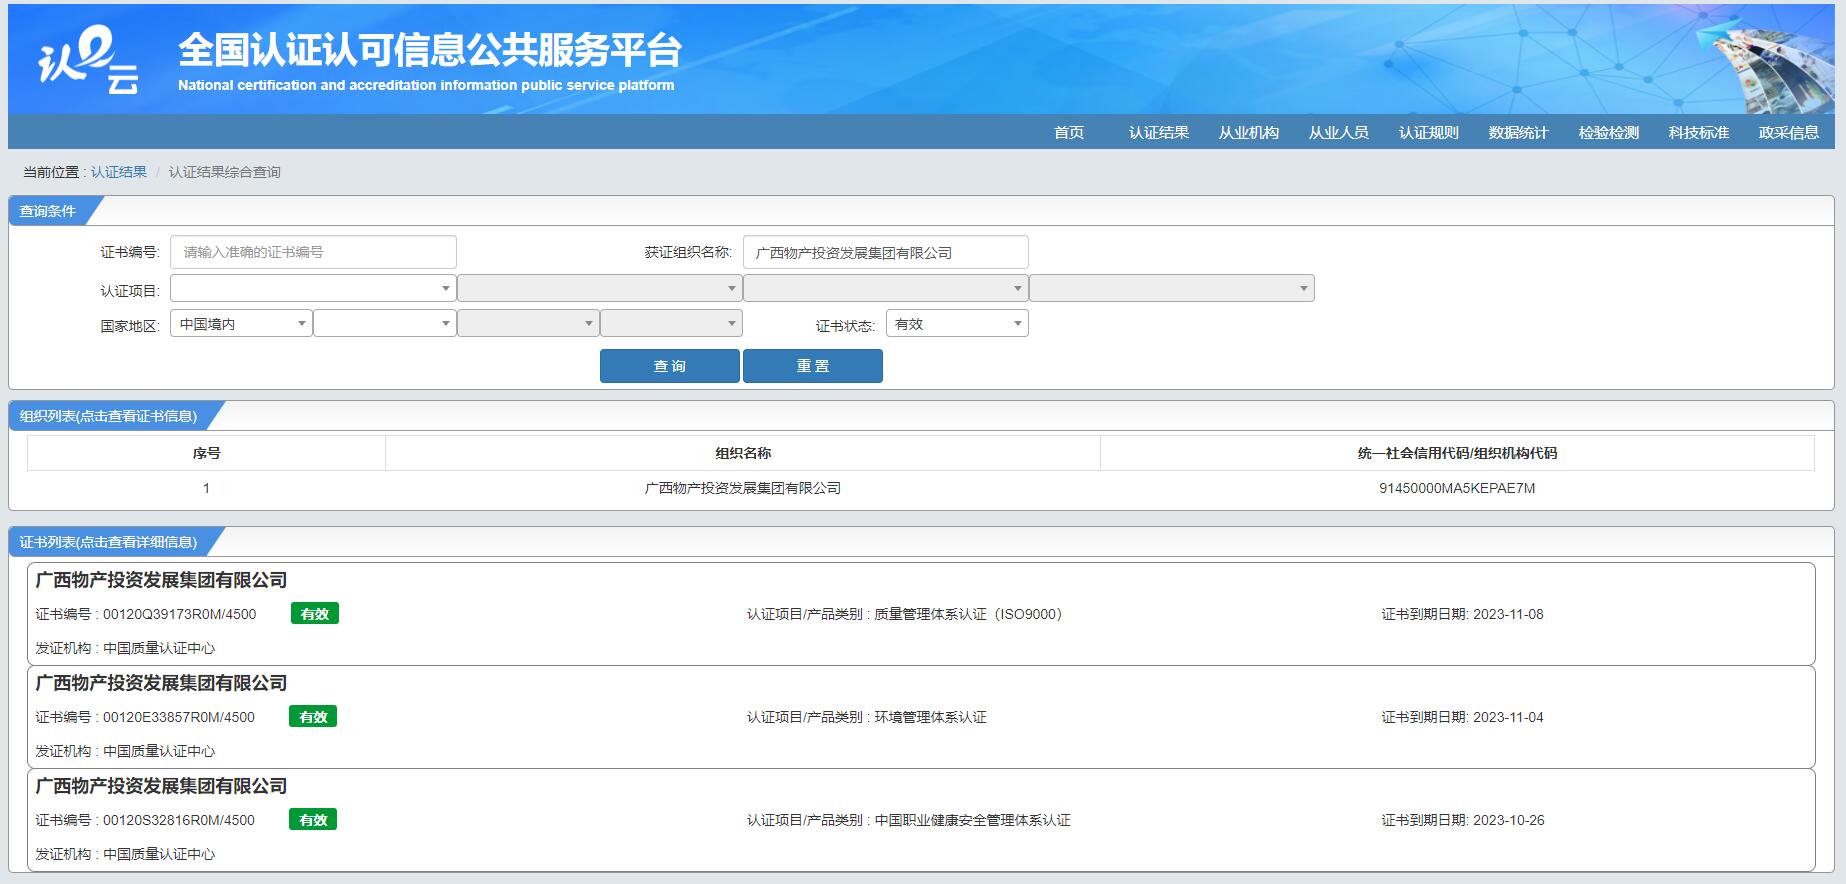This screenshot has width=1846, height=884.
Task: Open 数据统计 navigation item
Action: [x=1518, y=132]
